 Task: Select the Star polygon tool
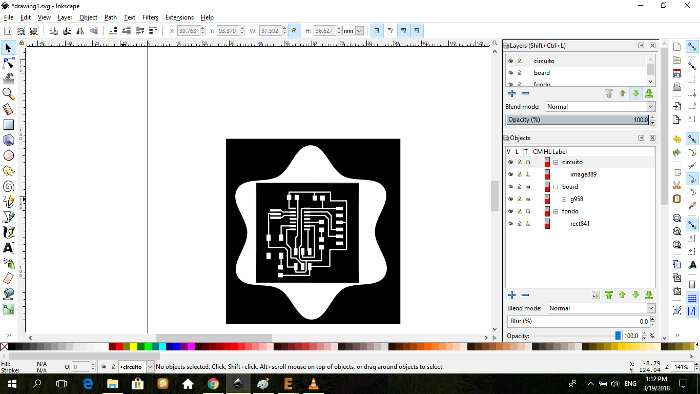click(8, 171)
